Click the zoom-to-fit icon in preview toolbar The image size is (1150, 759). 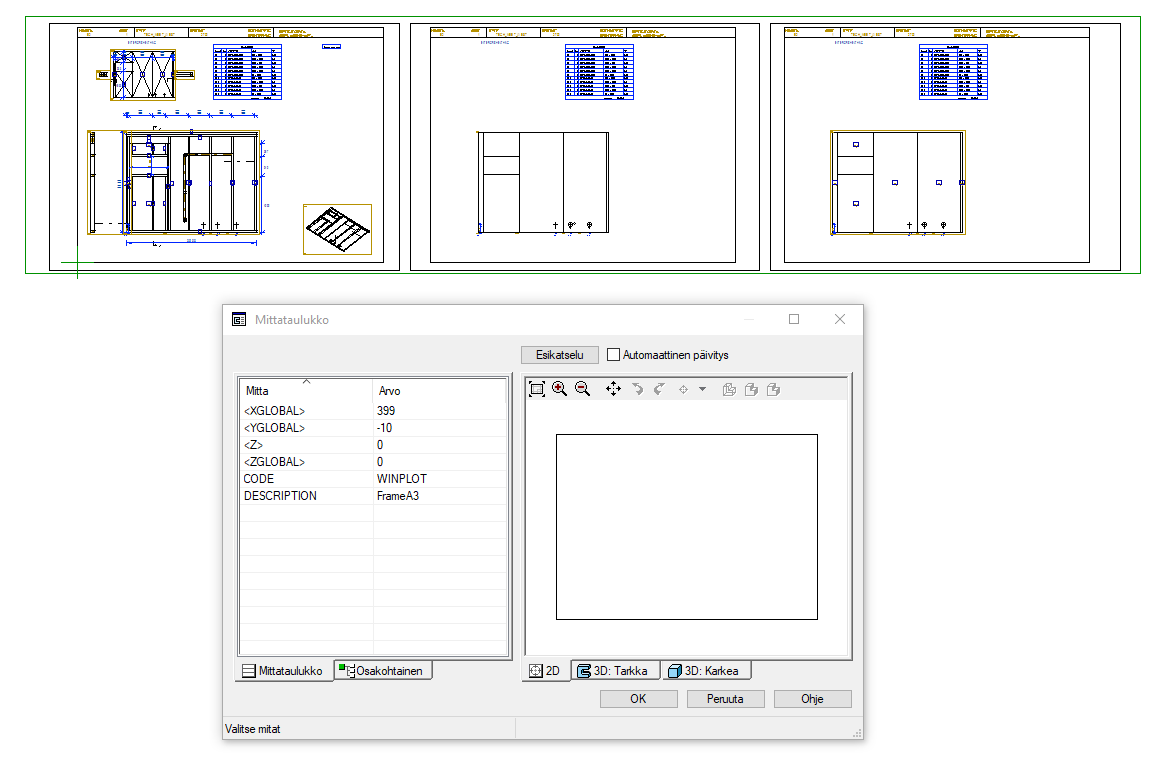tap(537, 389)
